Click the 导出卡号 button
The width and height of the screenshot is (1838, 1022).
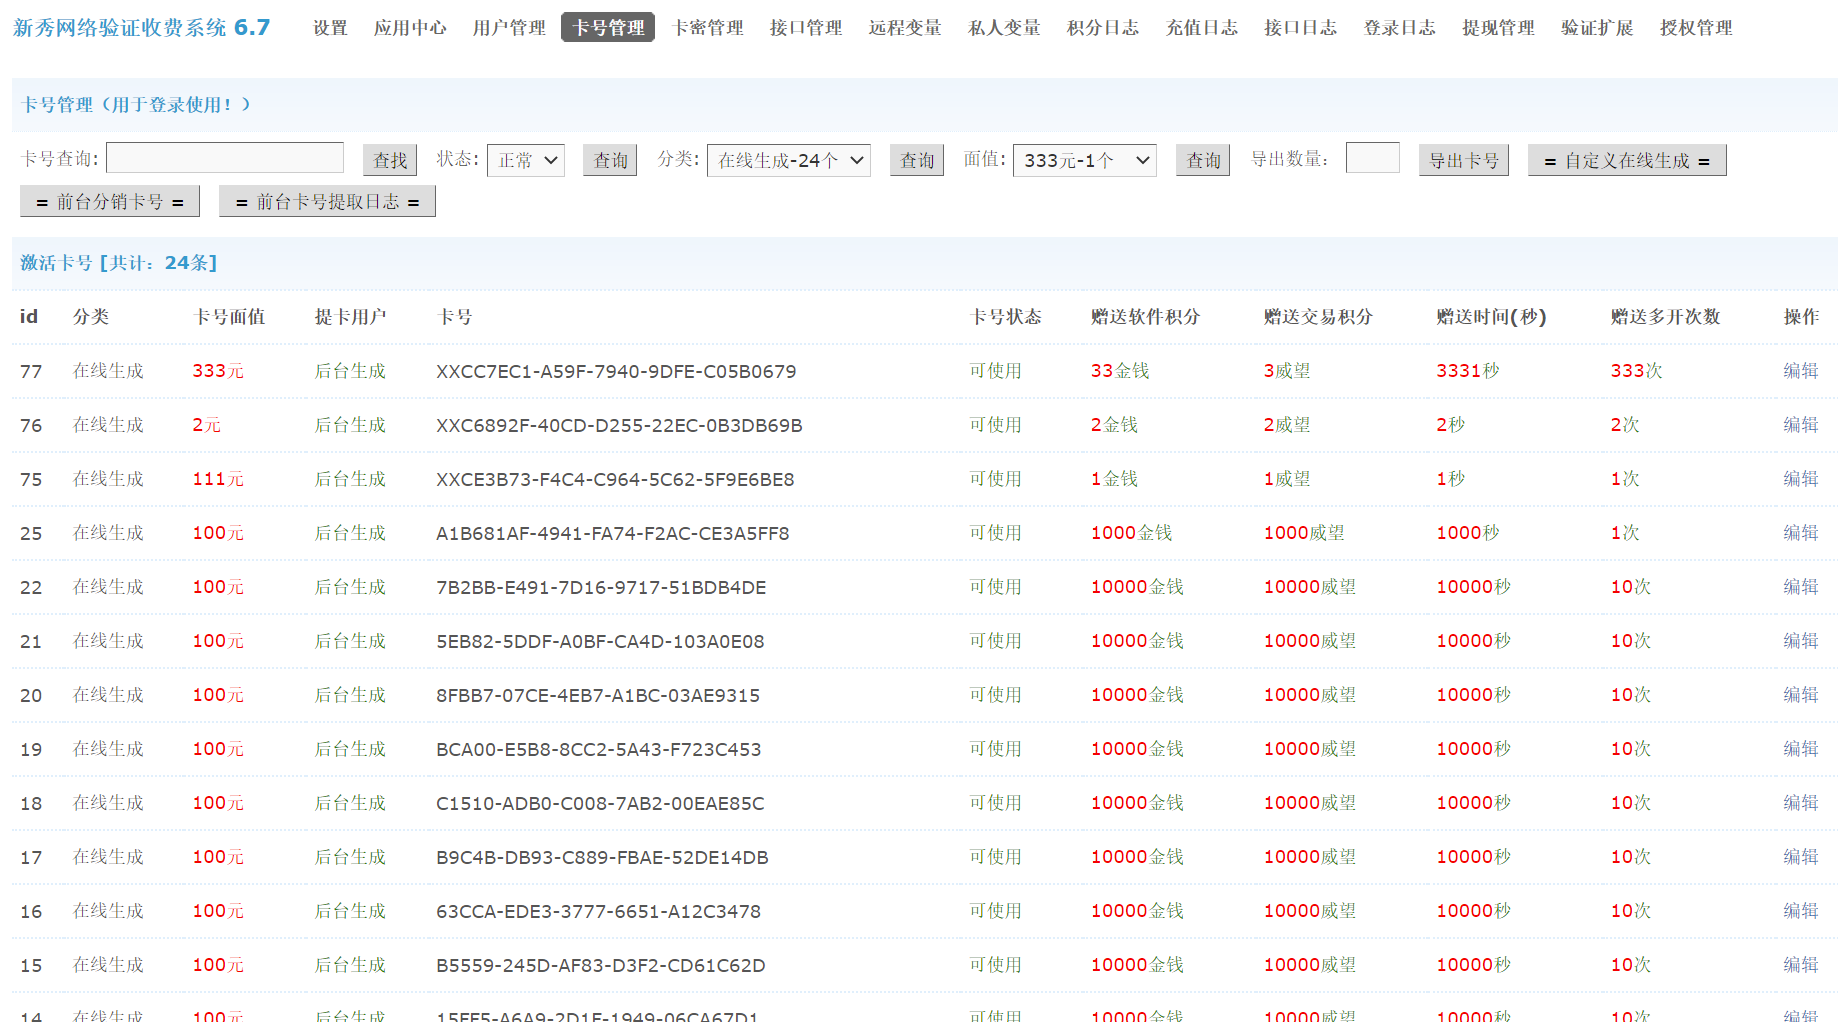click(1463, 160)
